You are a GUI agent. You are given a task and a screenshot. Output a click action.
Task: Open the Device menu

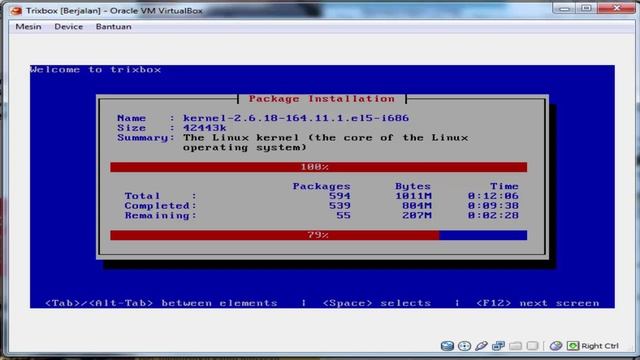tap(69, 27)
